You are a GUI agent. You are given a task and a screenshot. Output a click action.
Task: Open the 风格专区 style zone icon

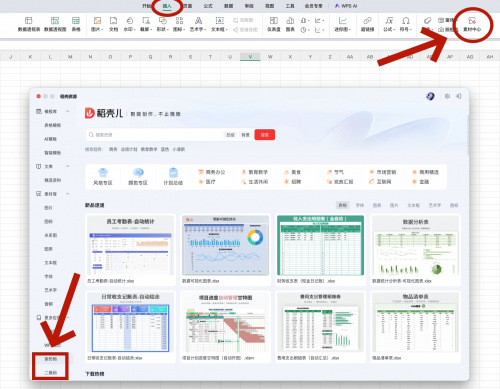point(103,177)
